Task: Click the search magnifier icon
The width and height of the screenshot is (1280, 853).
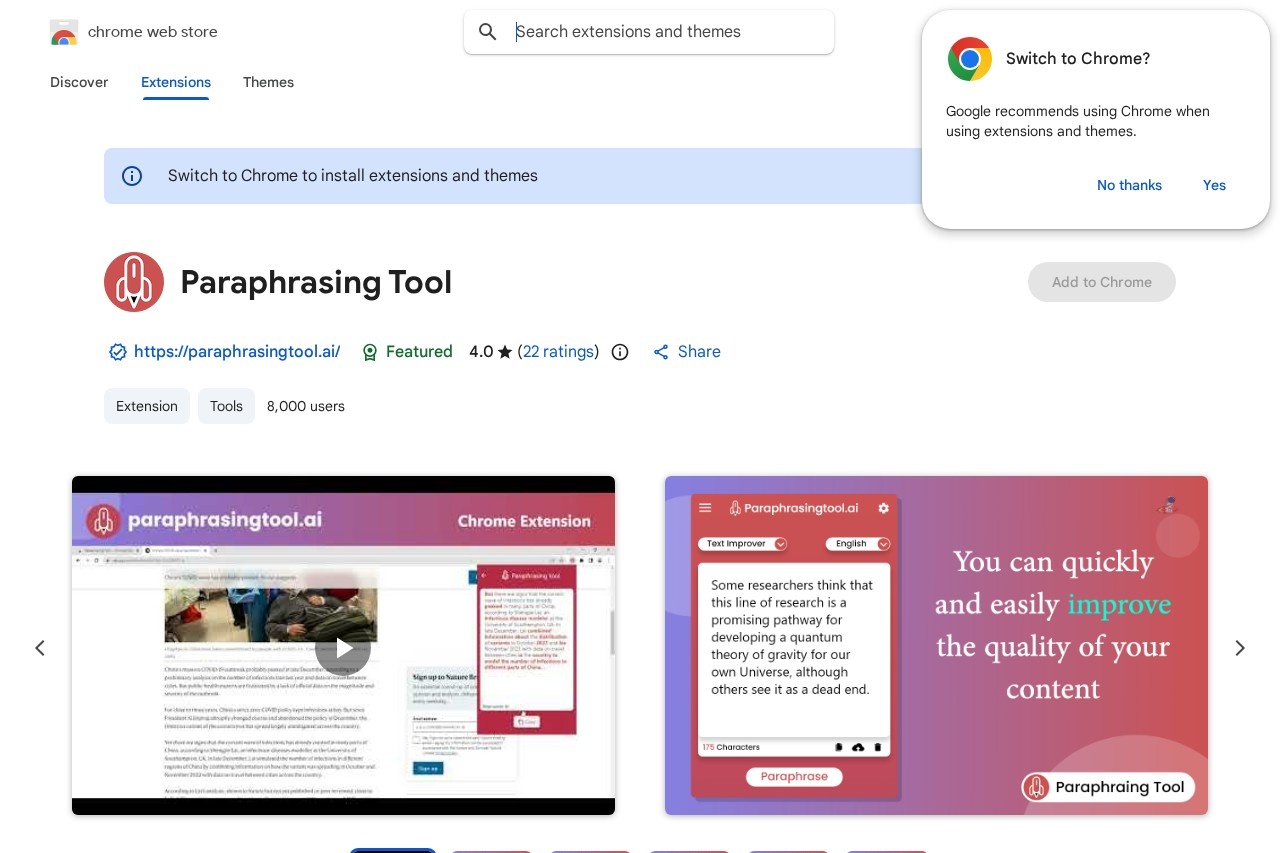Action: pyautogui.click(x=488, y=31)
